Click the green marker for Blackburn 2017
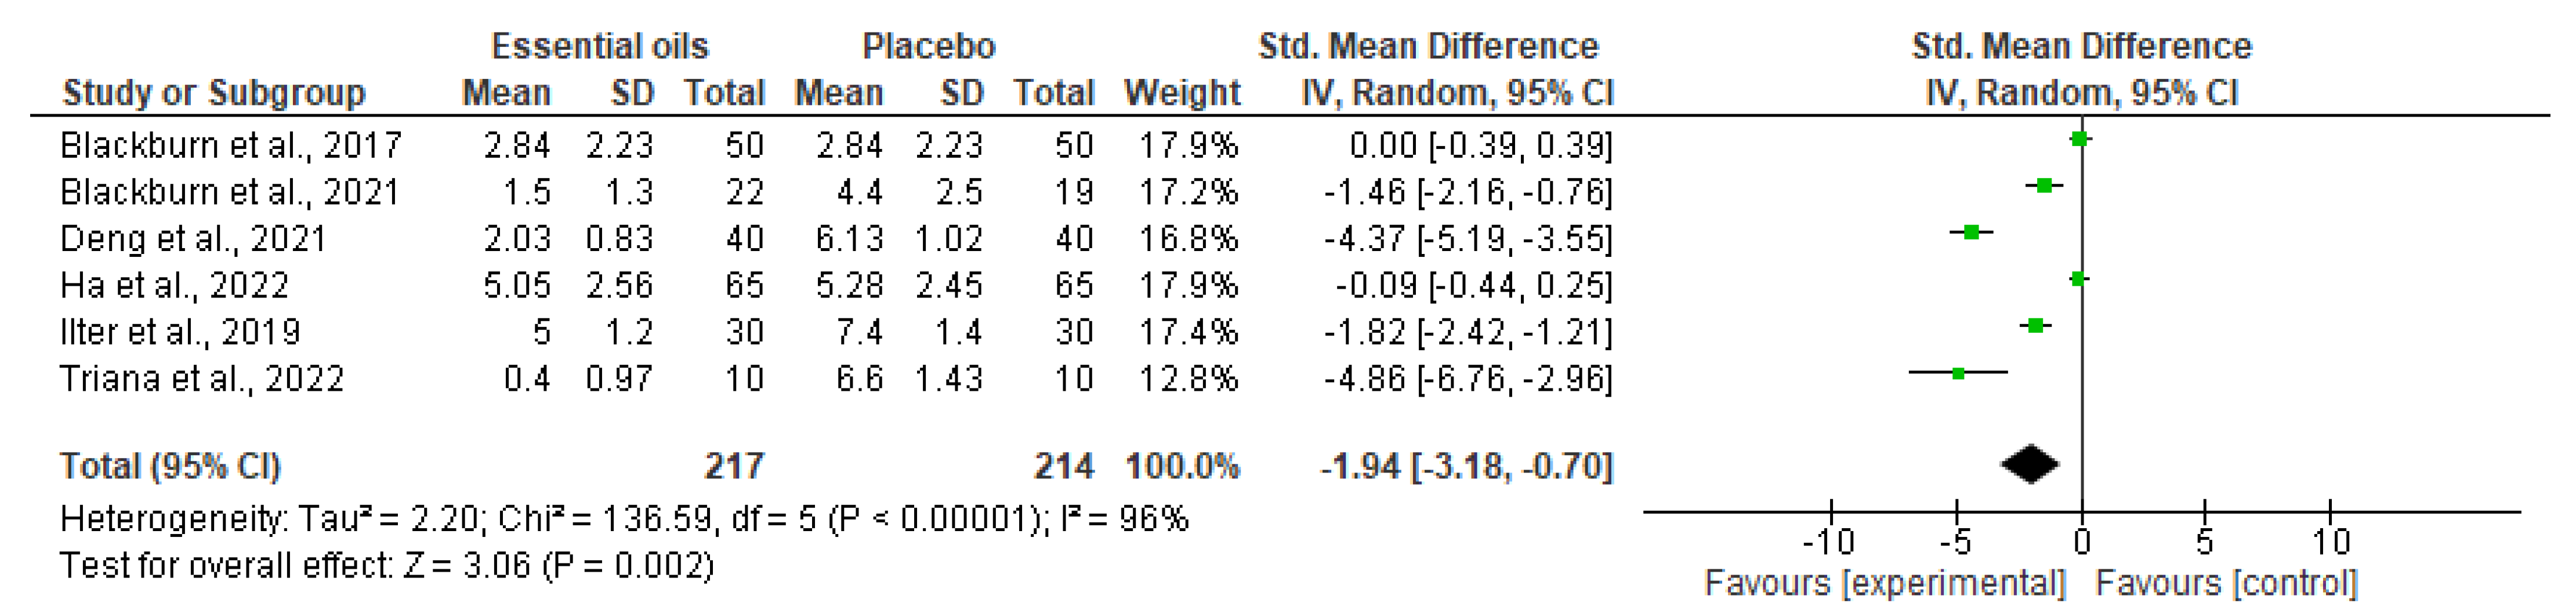Image resolution: width=2576 pixels, height=614 pixels. (2080, 139)
